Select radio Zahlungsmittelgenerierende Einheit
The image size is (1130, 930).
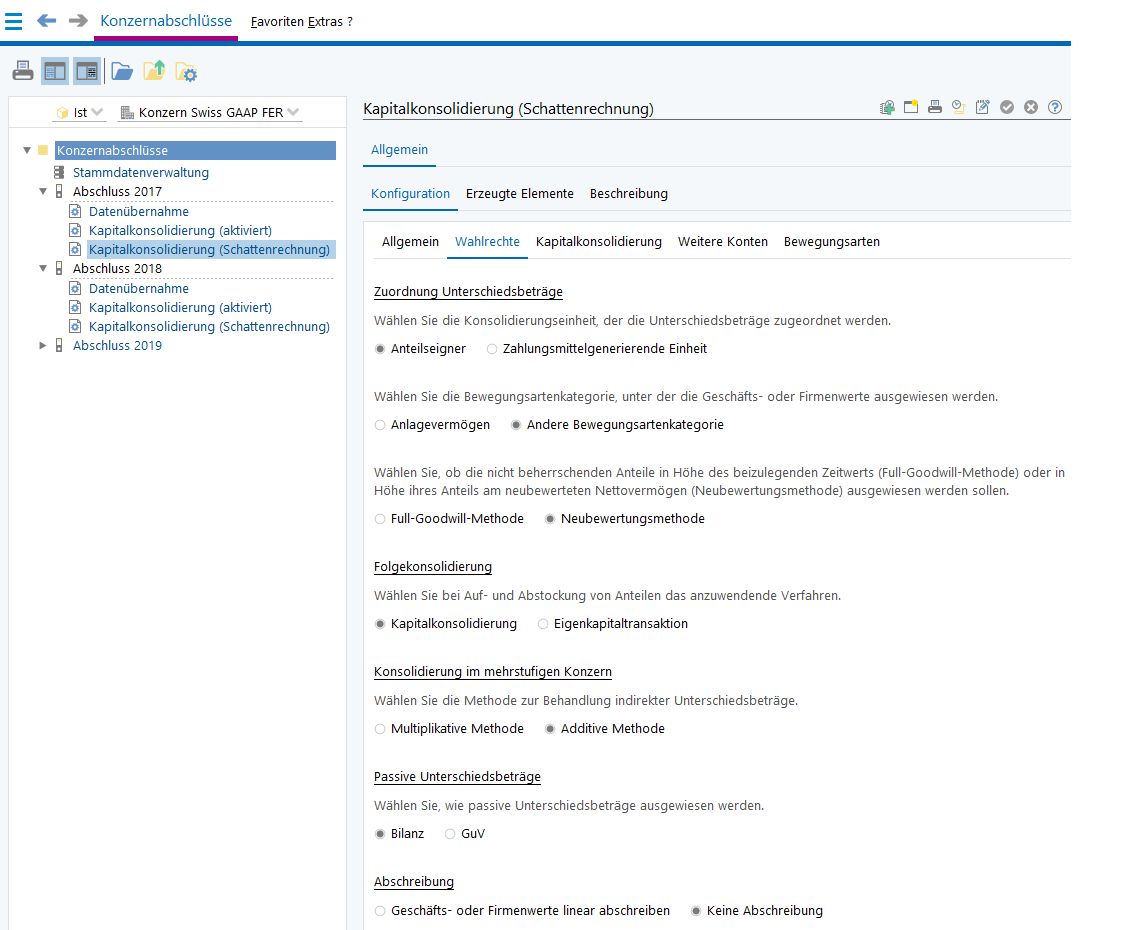click(491, 349)
